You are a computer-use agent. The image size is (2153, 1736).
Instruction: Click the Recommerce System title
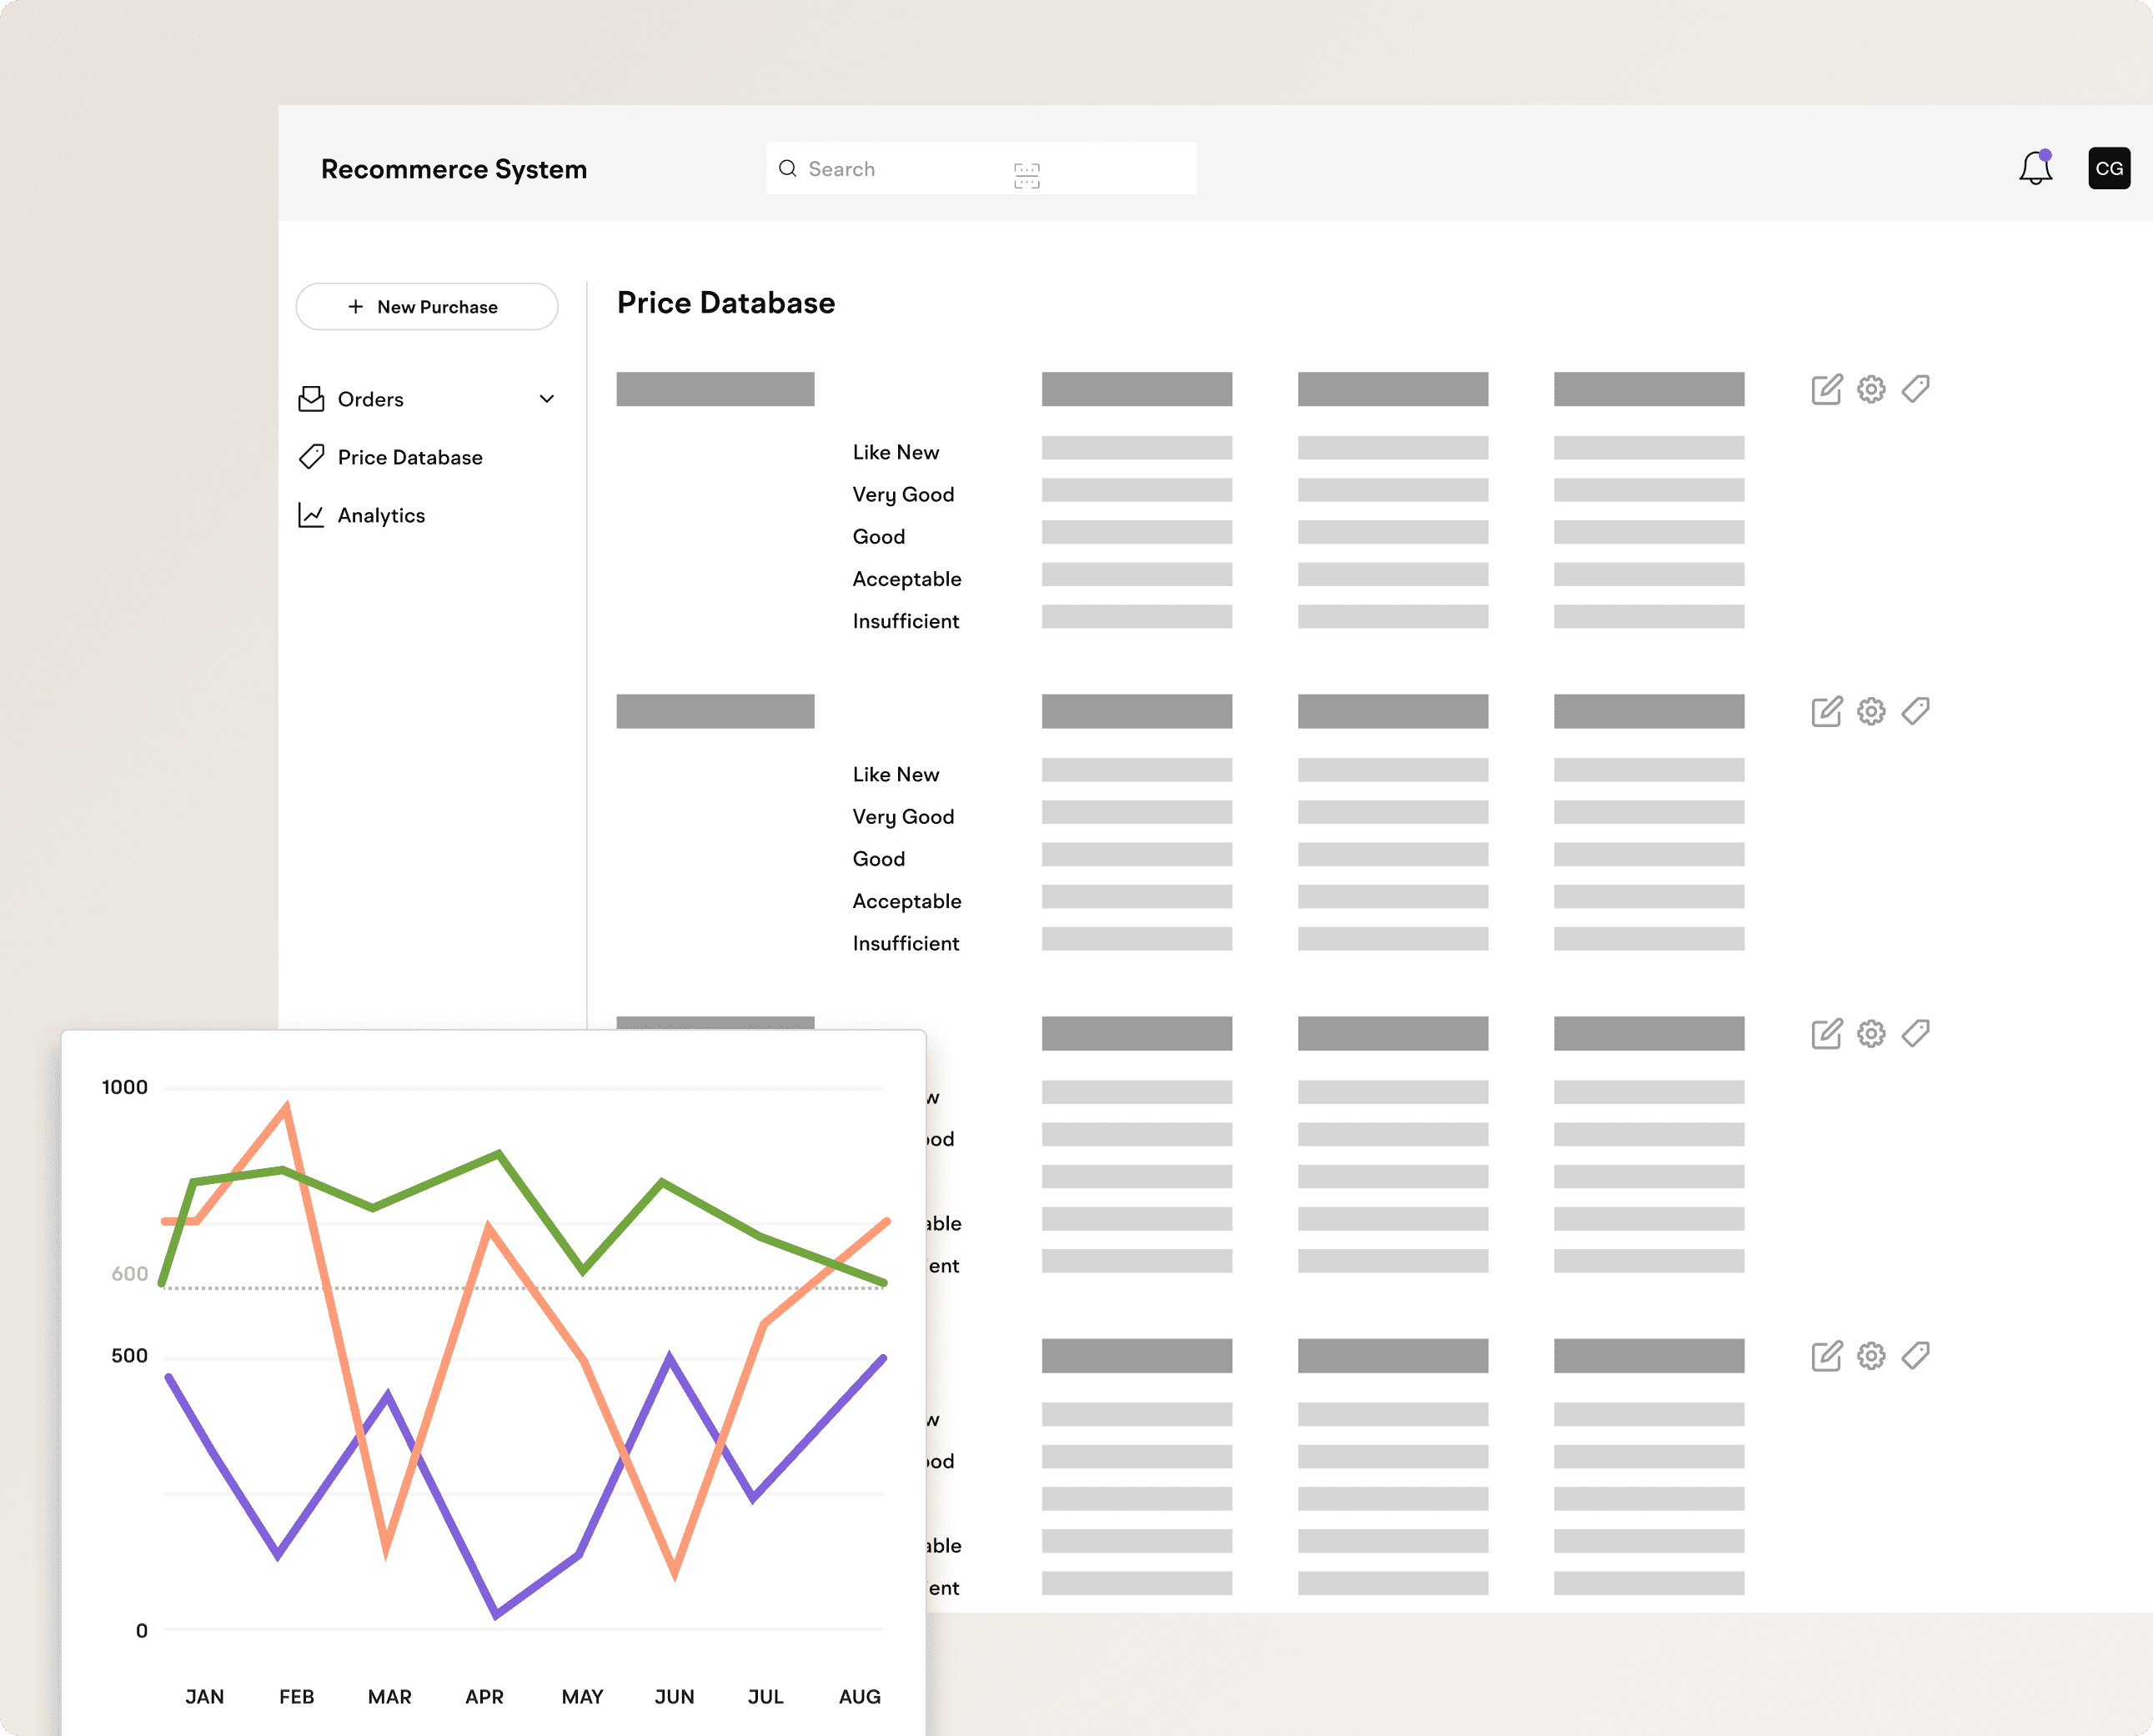coord(454,169)
